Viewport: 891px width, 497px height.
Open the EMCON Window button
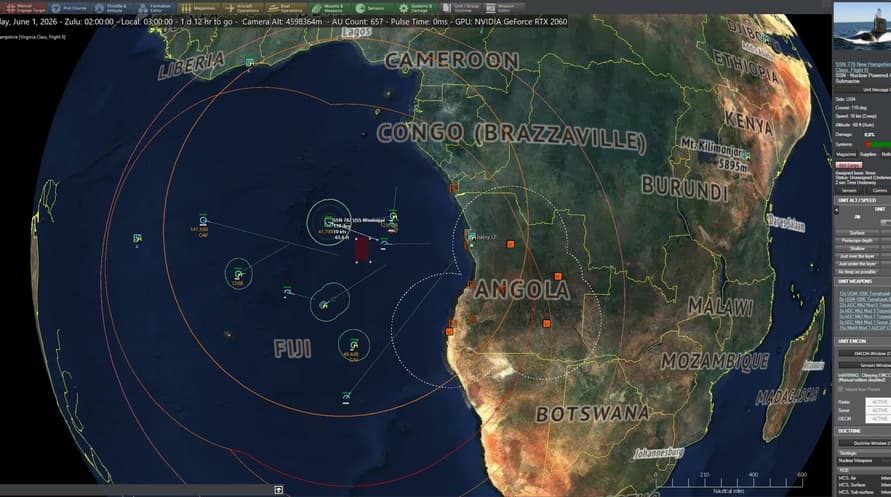(x=865, y=353)
